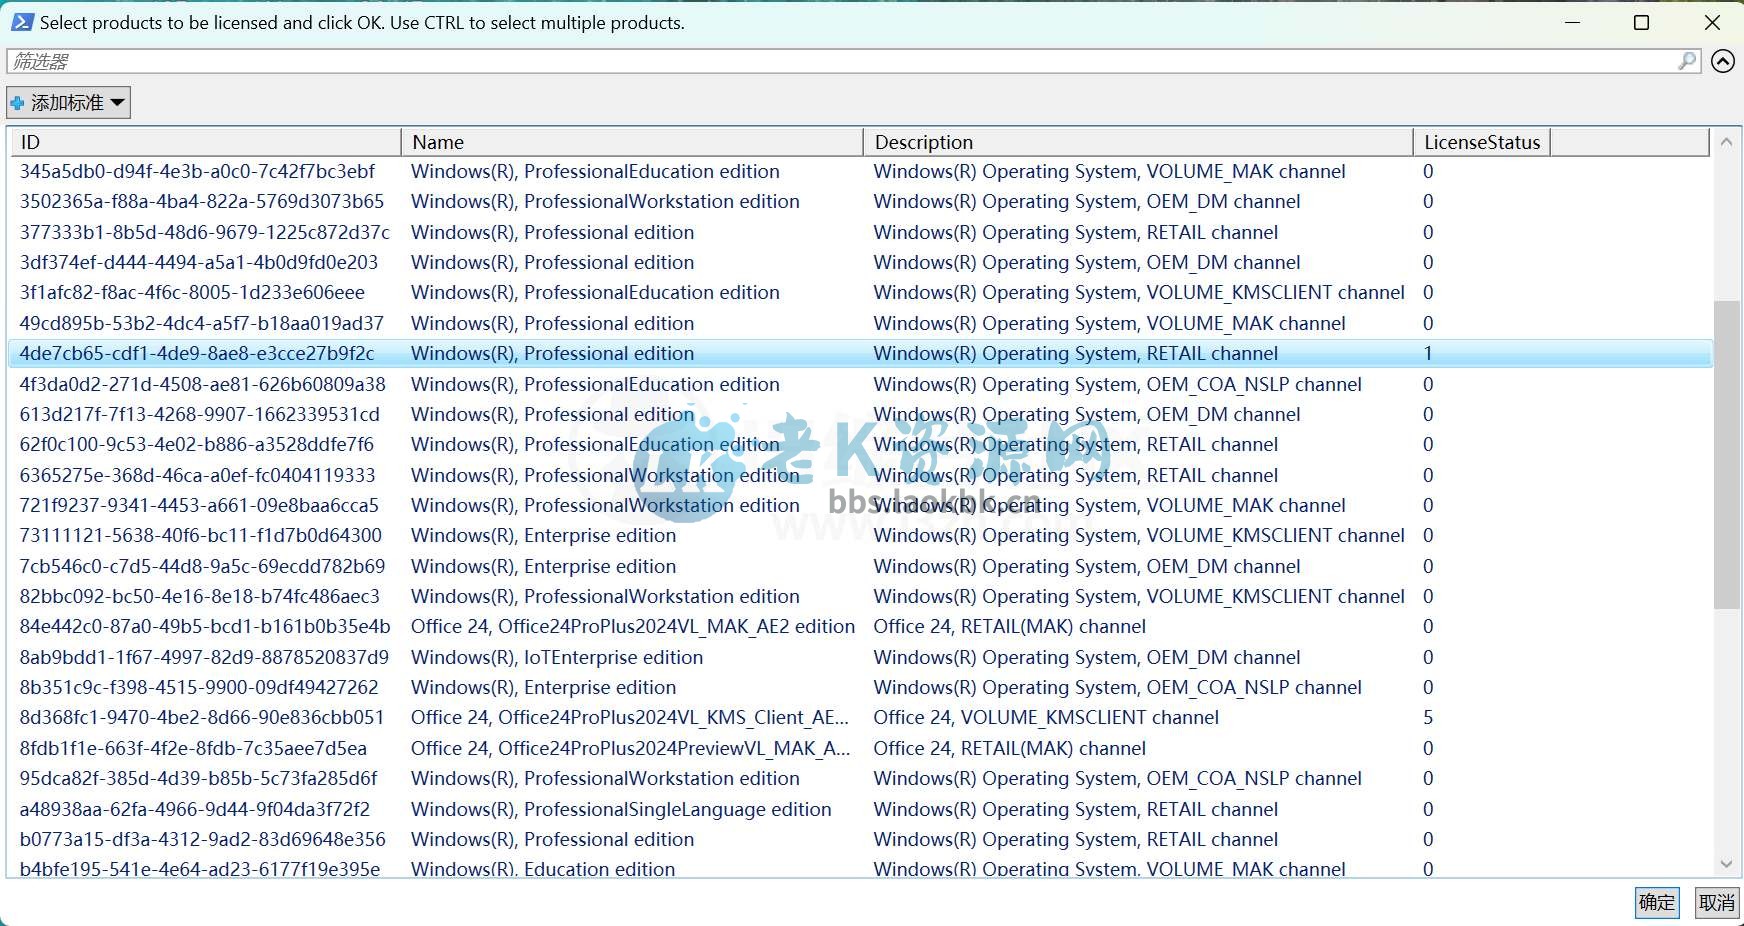
Task: Select row 377333b1-8b5d-48d6-9679-1225c872d37c
Action: click(x=860, y=232)
